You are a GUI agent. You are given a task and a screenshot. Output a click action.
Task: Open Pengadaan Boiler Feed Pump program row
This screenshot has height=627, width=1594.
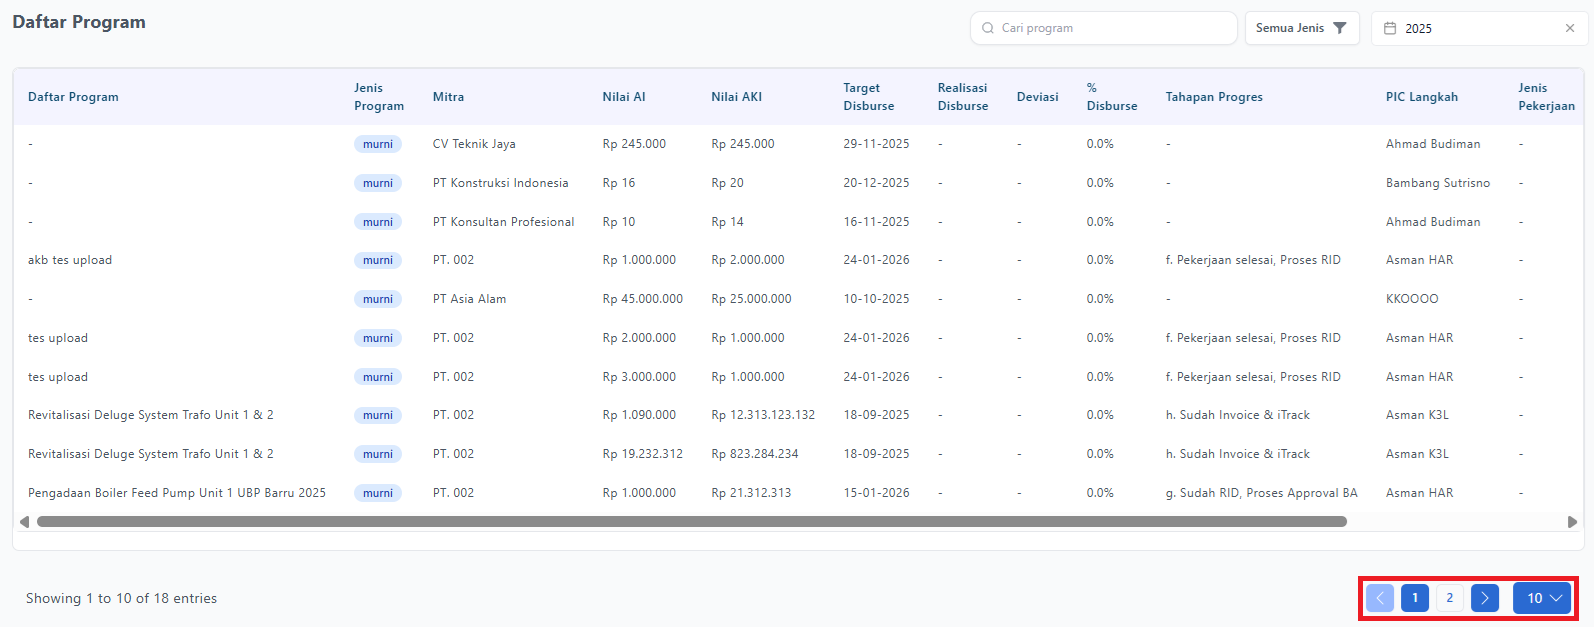(177, 493)
